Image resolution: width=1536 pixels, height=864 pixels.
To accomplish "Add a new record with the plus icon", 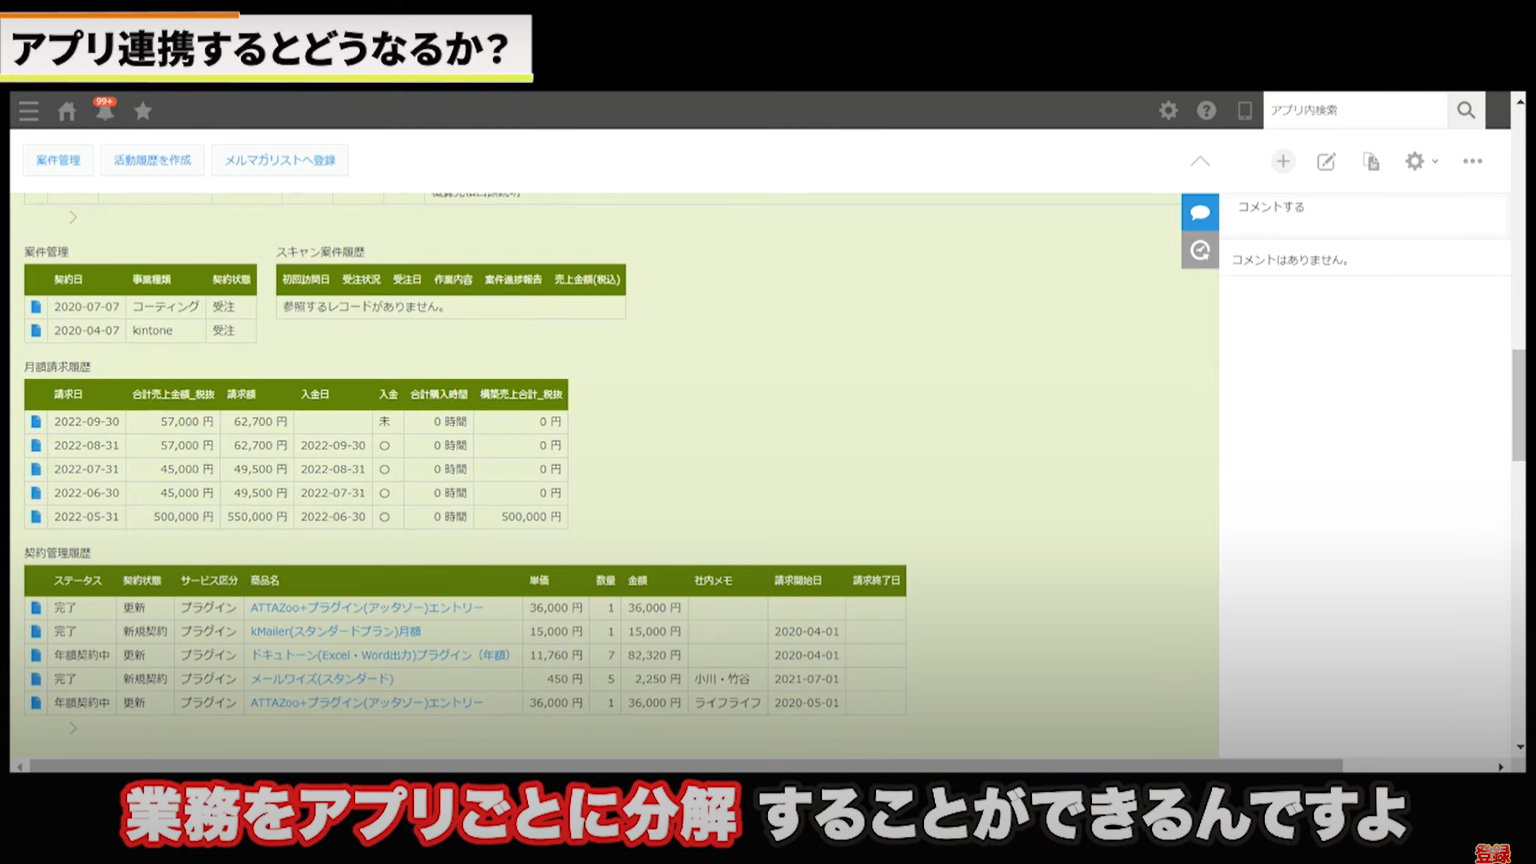I will 1282,161.
